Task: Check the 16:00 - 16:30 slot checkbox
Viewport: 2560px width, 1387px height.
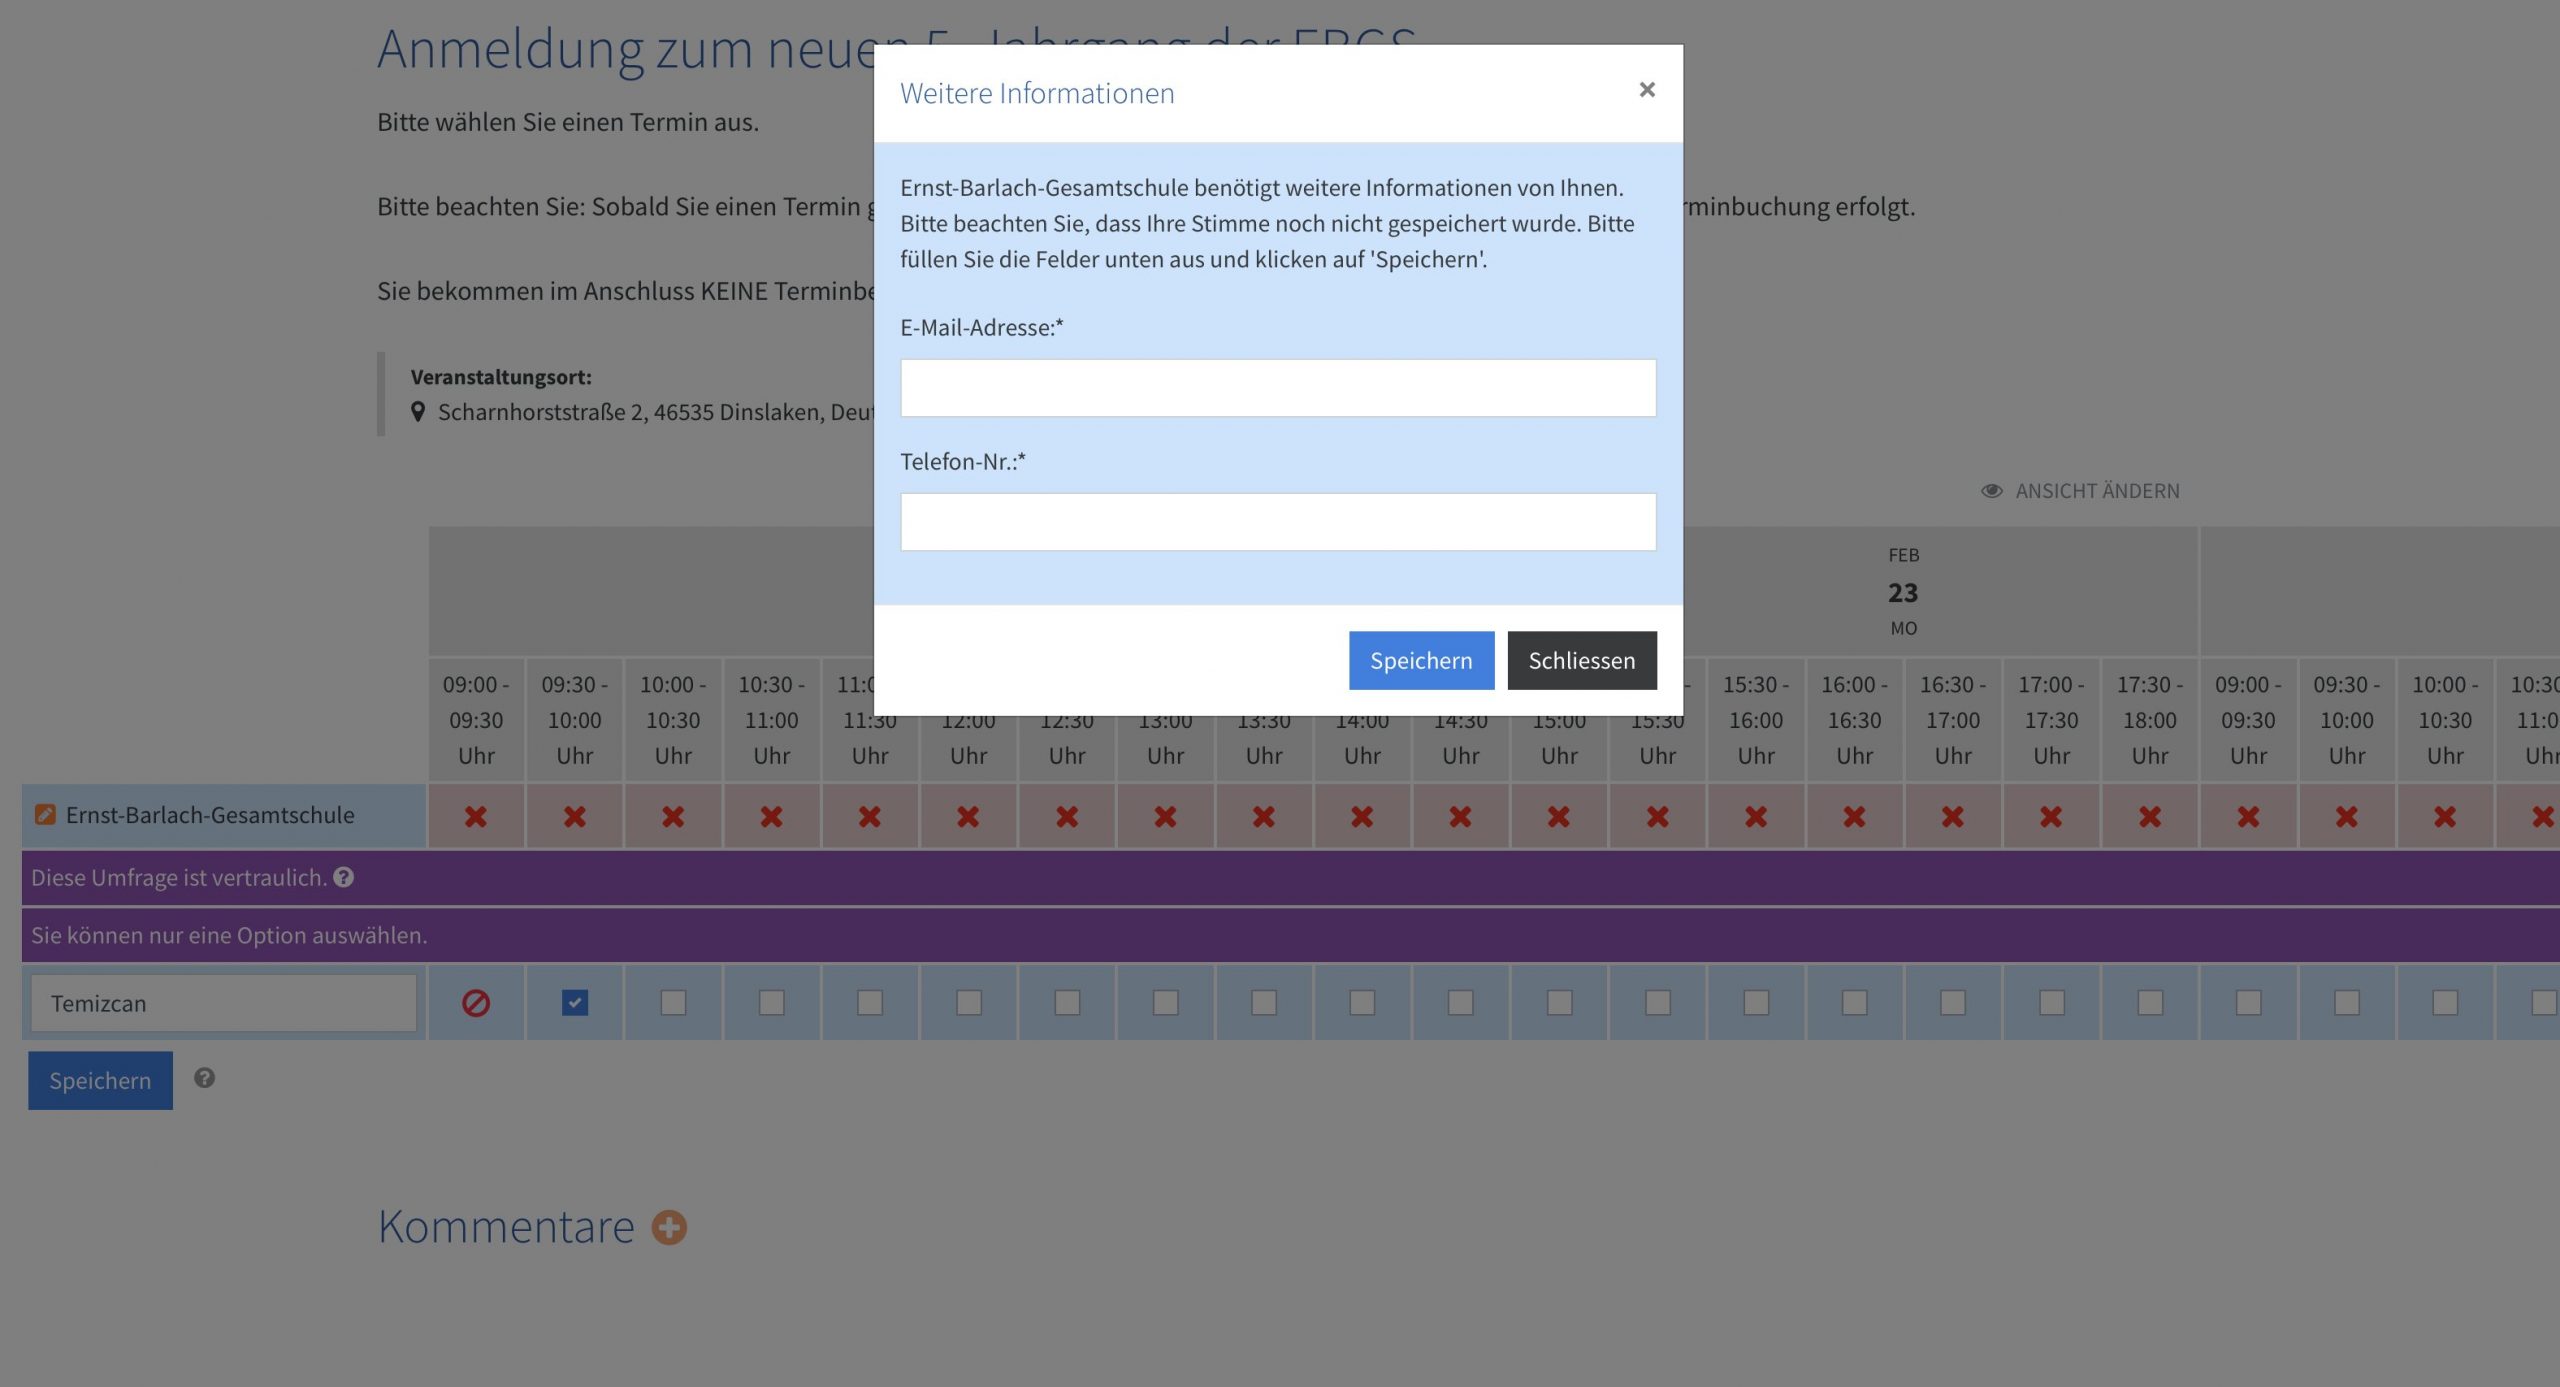Action: click(1854, 1002)
